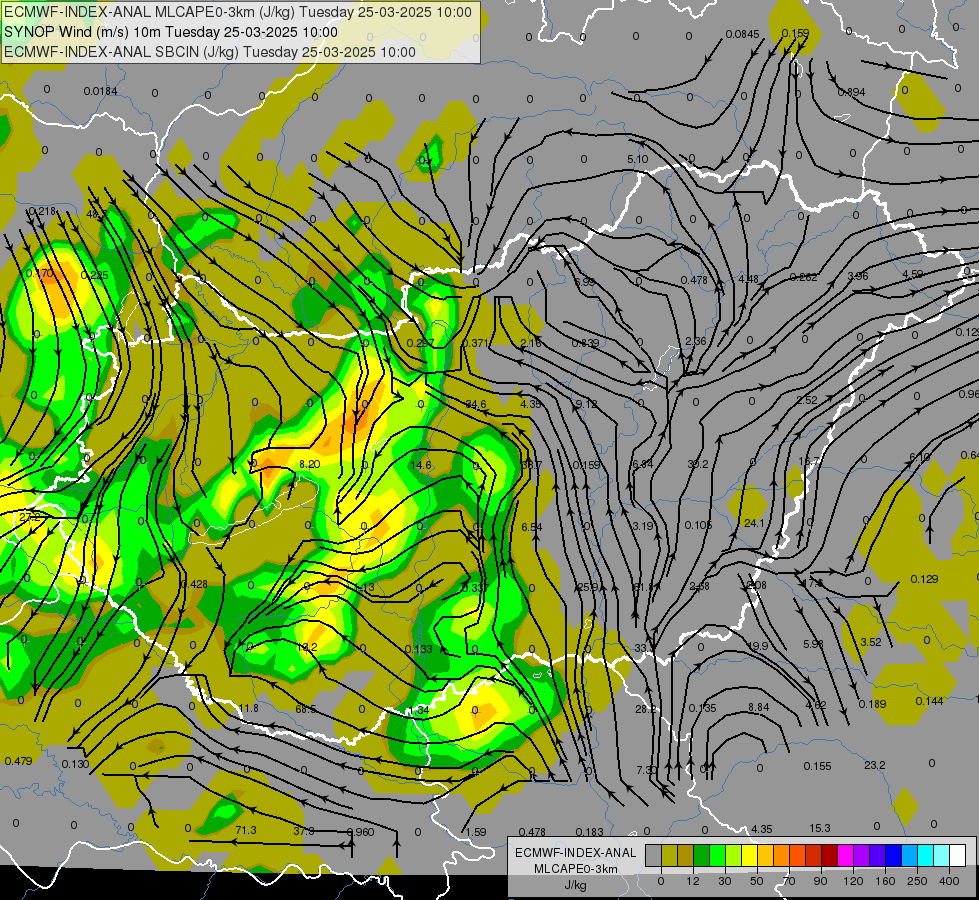Click the map value '8.84'
Viewport: 979px width, 900px height.
point(759,708)
